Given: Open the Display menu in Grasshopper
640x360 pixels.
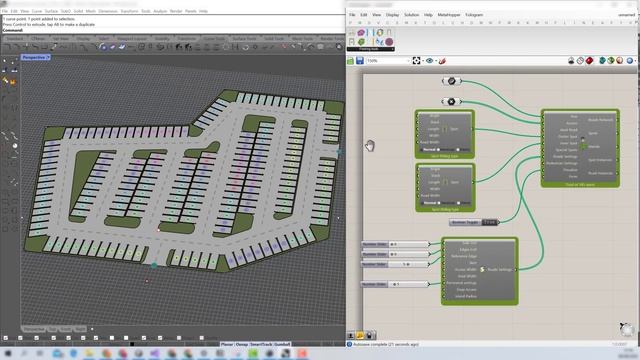Looking at the screenshot, I should pyautogui.click(x=392, y=15).
